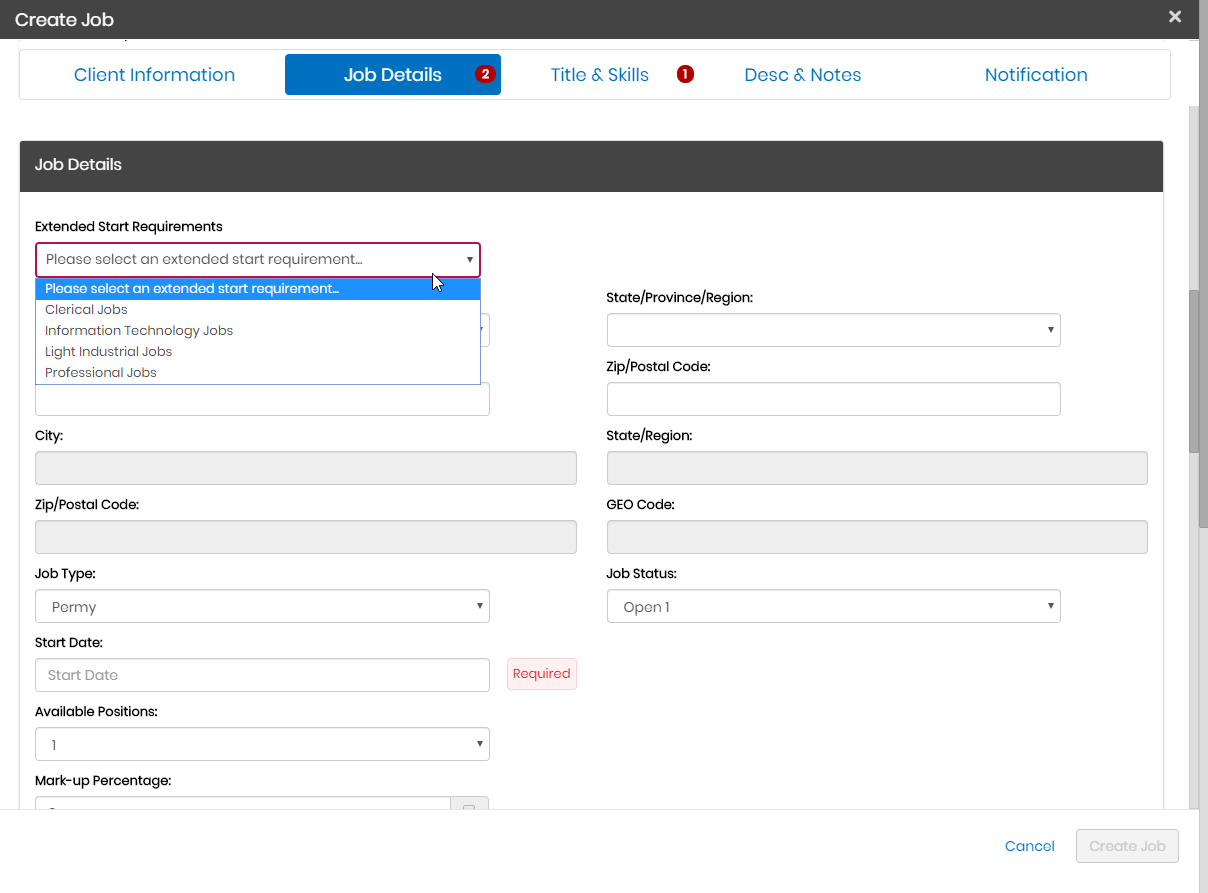The height and width of the screenshot is (893, 1208).
Task: Switch to the Client Information tab
Action: 154,75
